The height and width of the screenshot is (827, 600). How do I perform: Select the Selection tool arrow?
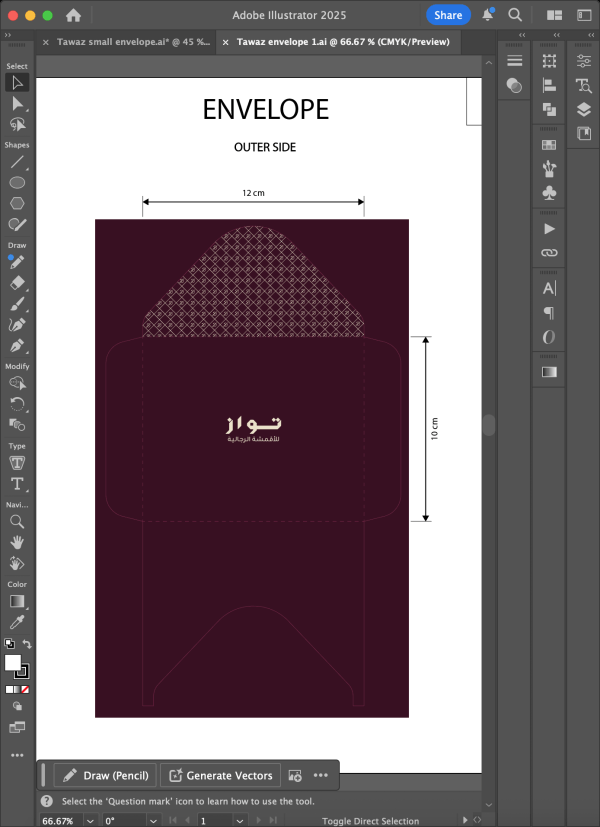tap(17, 83)
